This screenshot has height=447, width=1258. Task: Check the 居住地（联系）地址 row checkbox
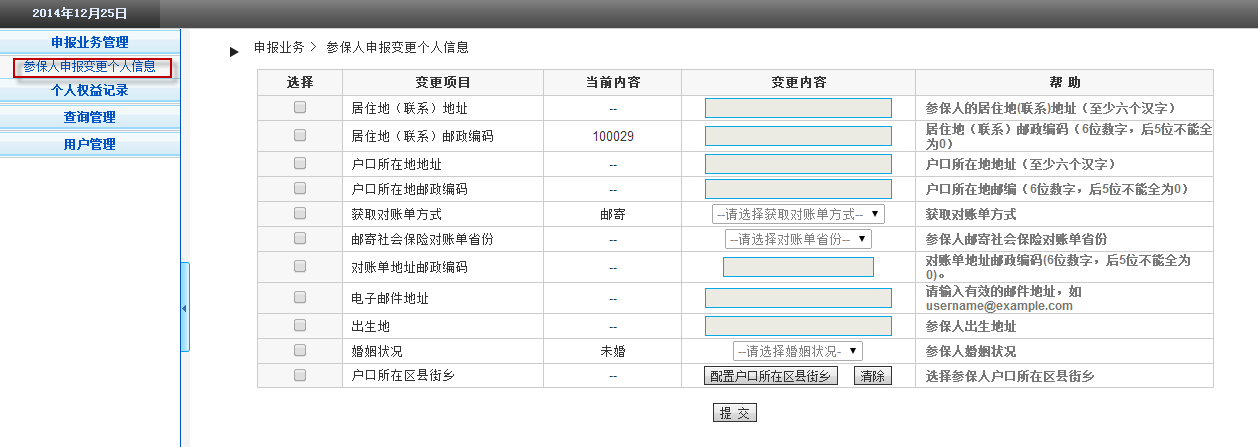(300, 108)
